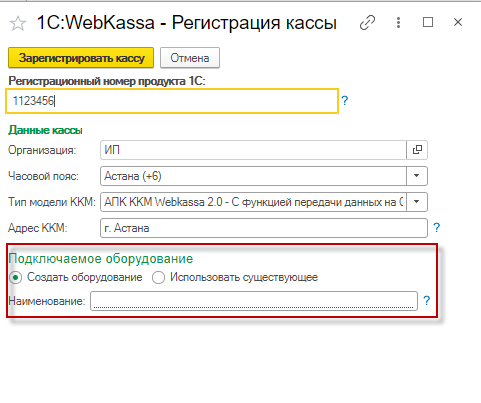The width and height of the screenshot is (481, 403).
Task: Click the Наименование input field
Action: [254, 301]
